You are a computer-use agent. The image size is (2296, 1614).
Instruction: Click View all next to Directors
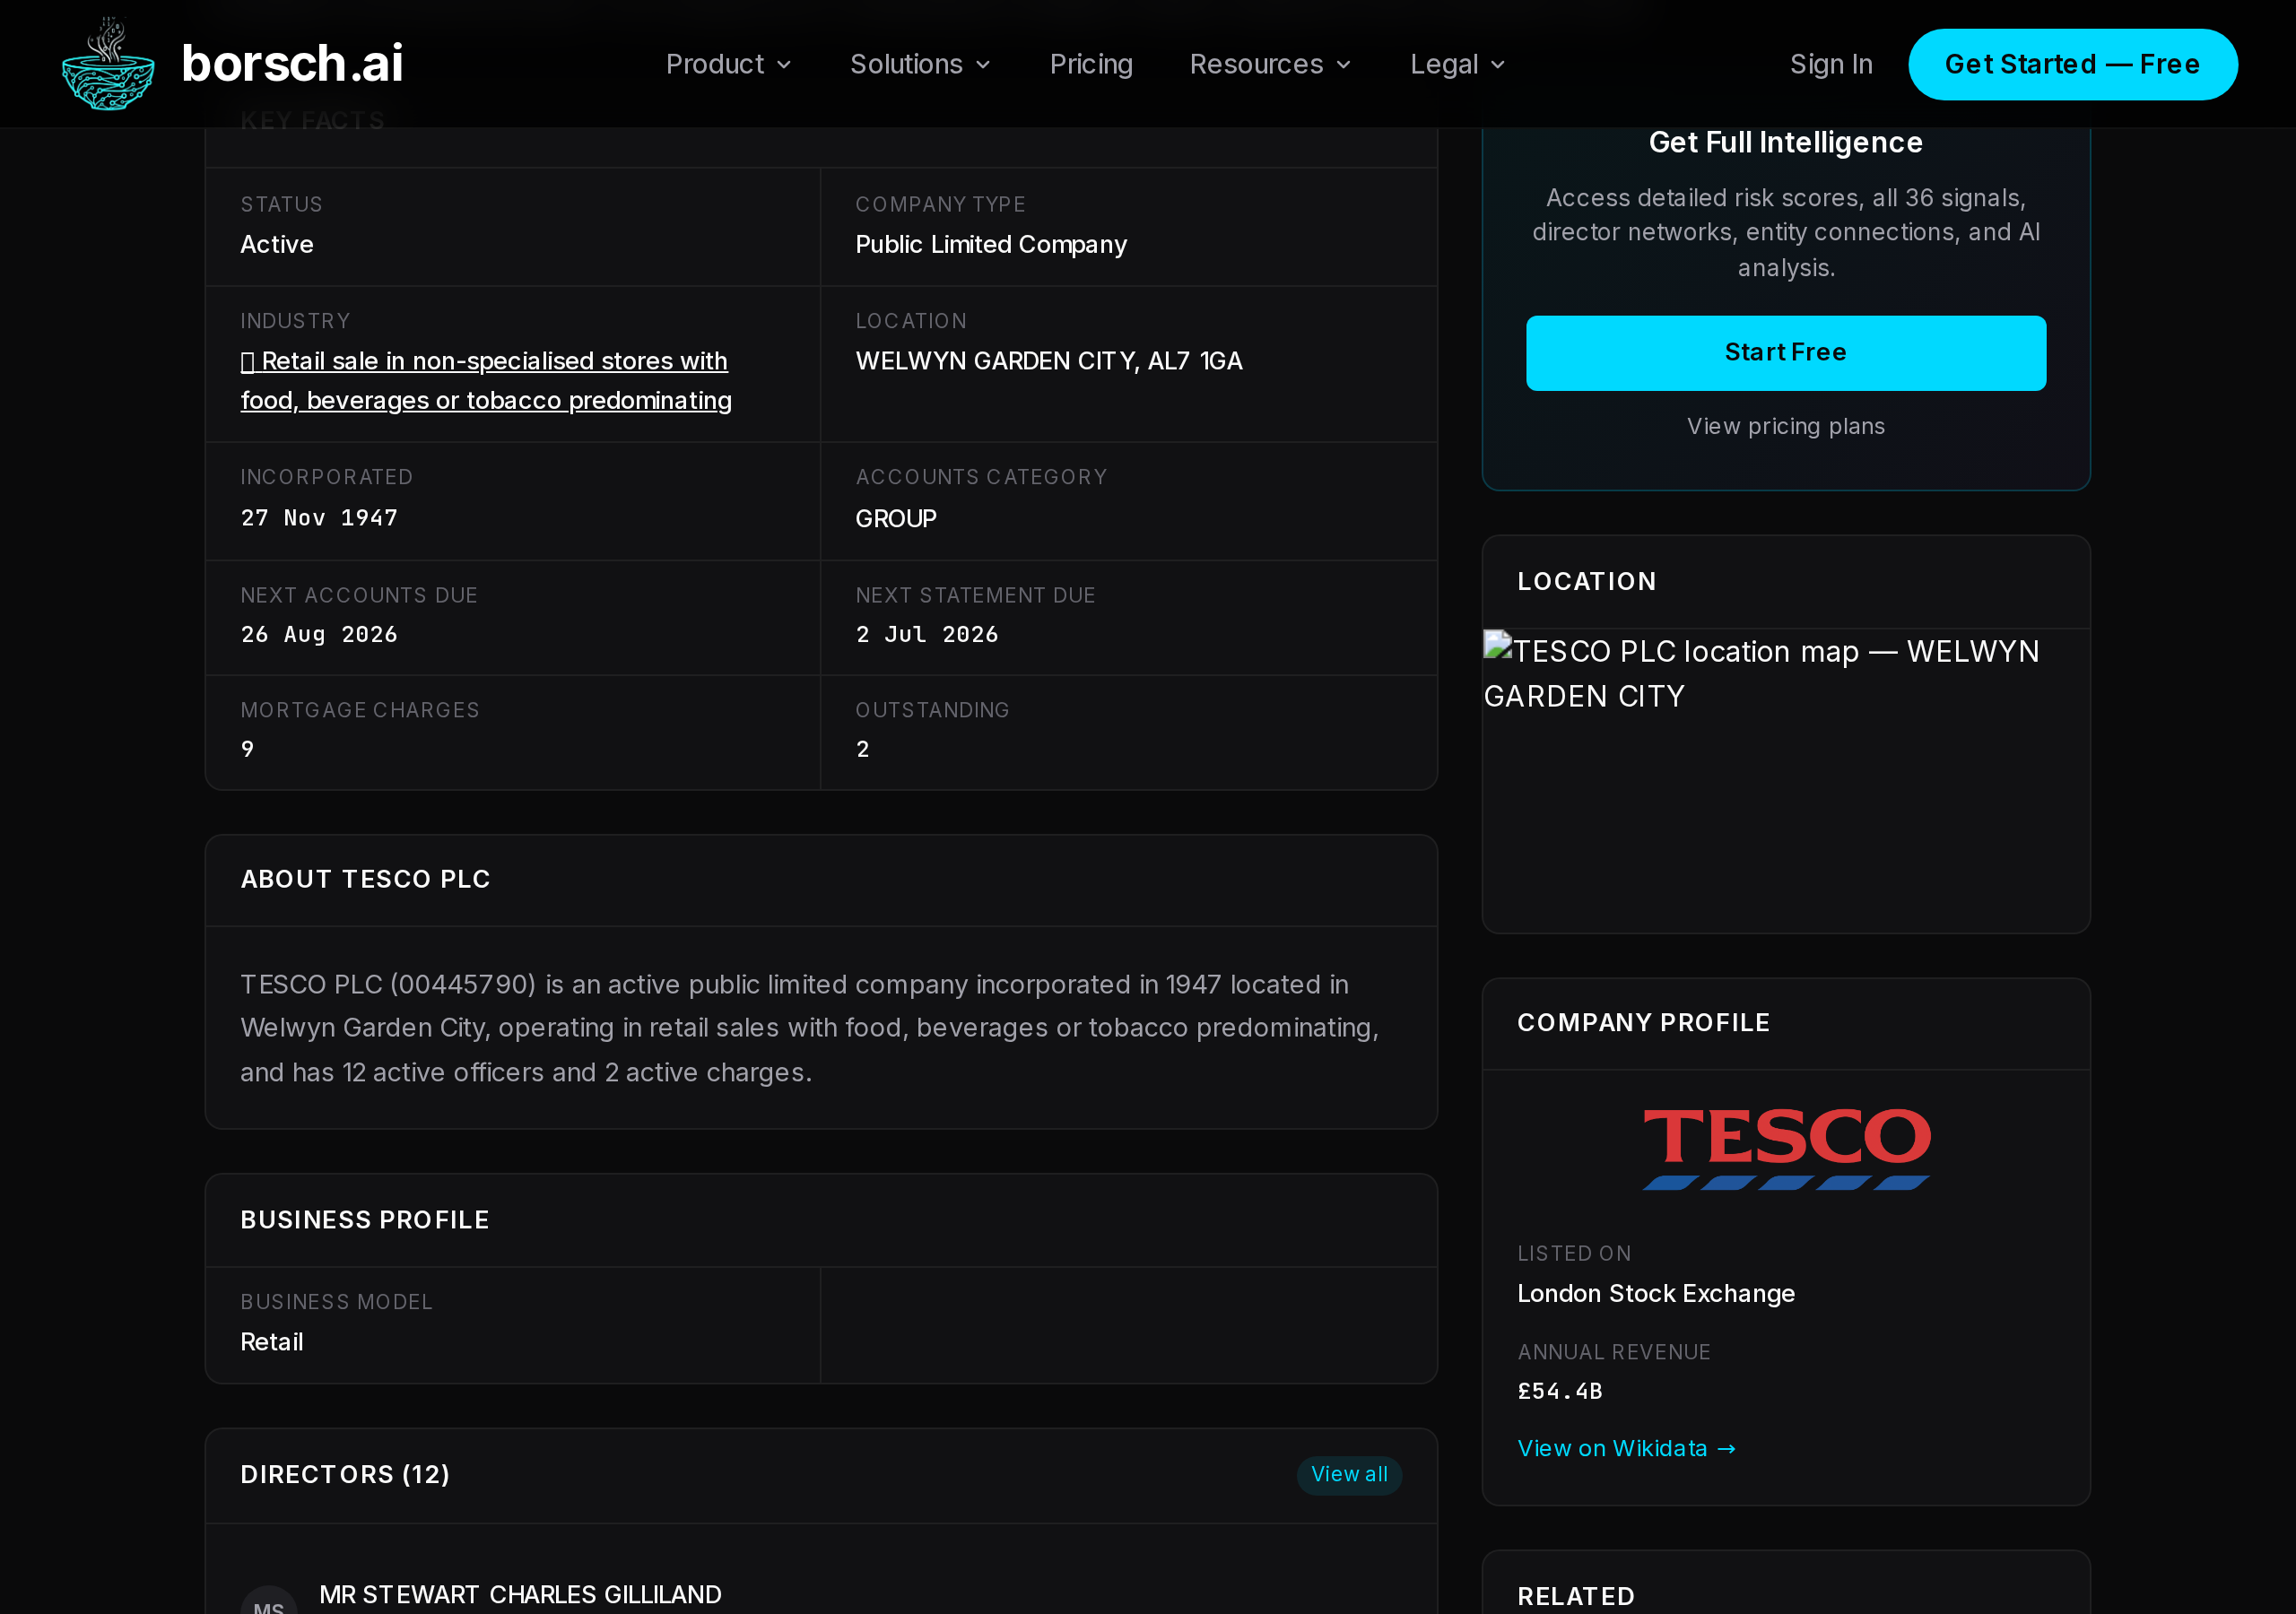click(1348, 1475)
